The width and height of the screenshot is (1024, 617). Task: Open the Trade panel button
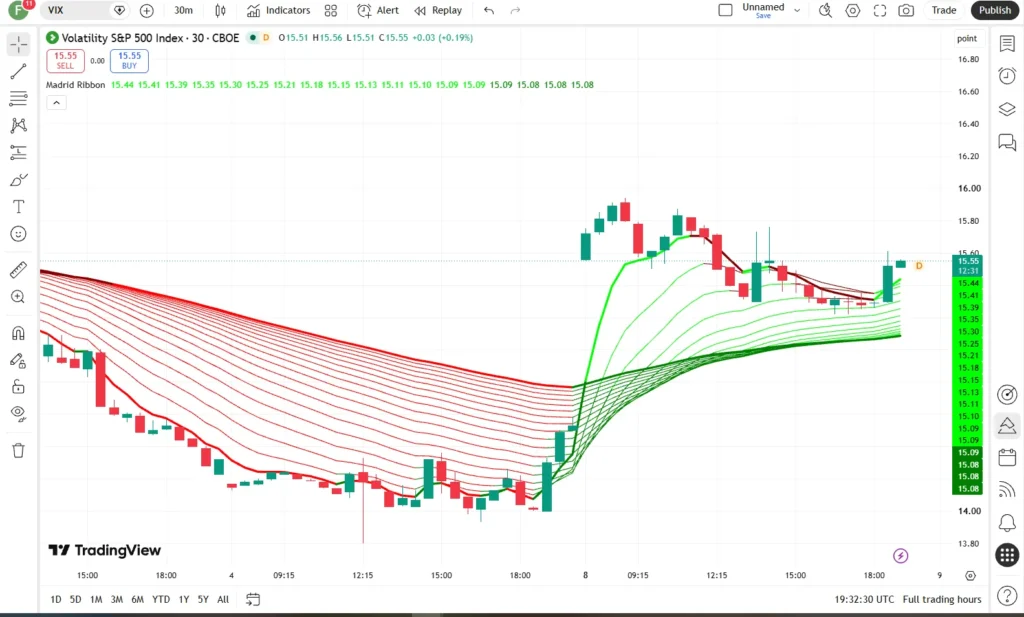coord(944,10)
